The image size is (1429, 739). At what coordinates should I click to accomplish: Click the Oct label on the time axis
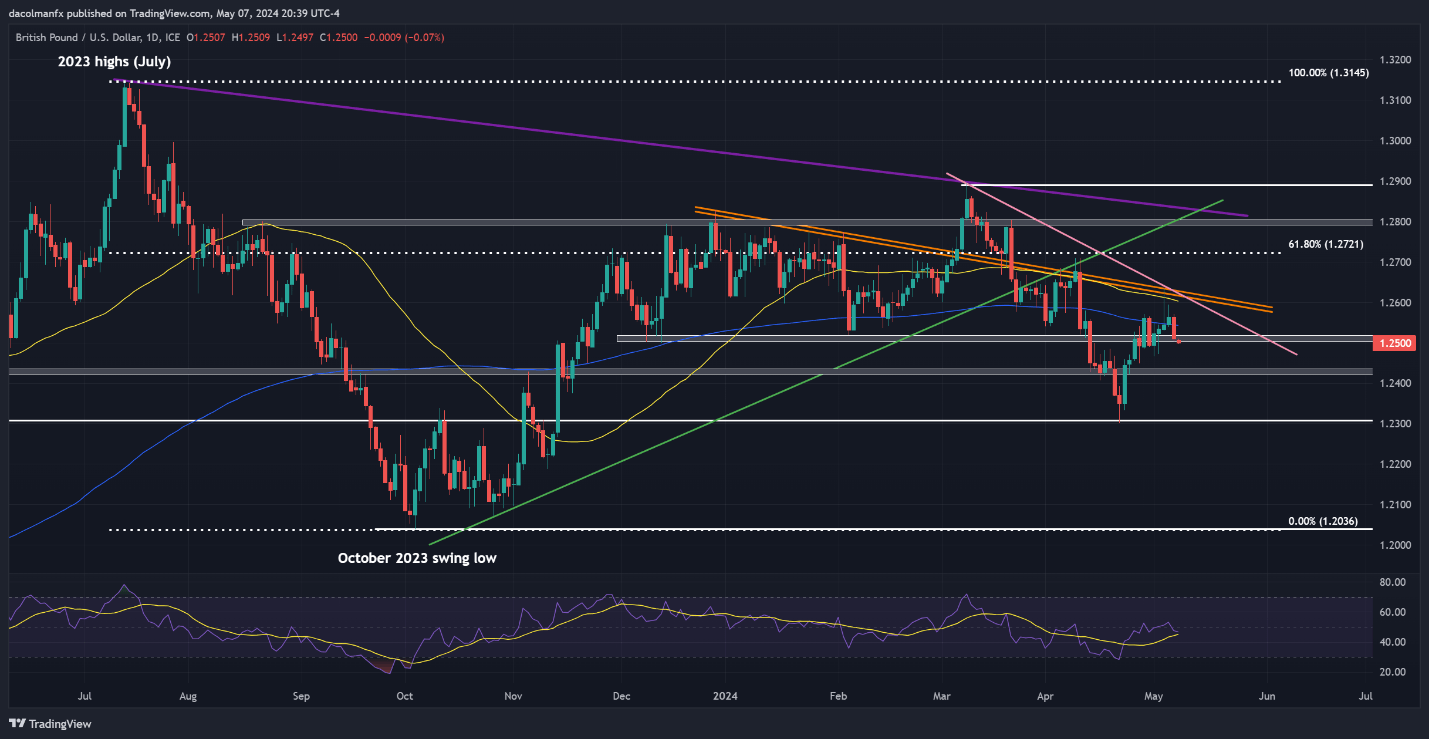tap(405, 693)
